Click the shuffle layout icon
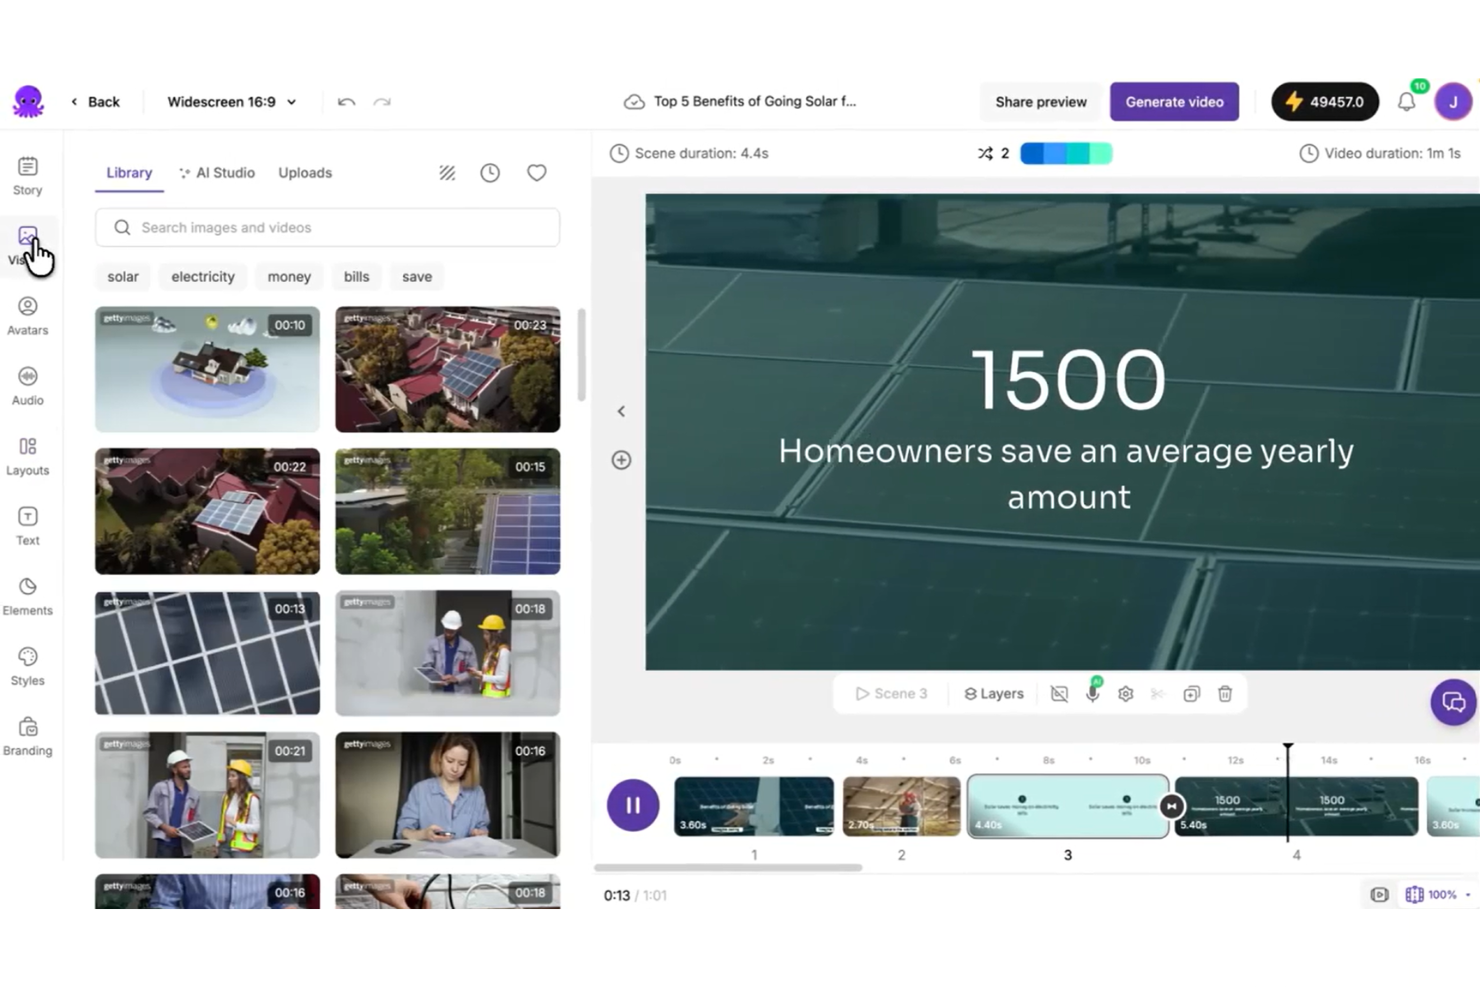The width and height of the screenshot is (1480, 987). coord(985,153)
